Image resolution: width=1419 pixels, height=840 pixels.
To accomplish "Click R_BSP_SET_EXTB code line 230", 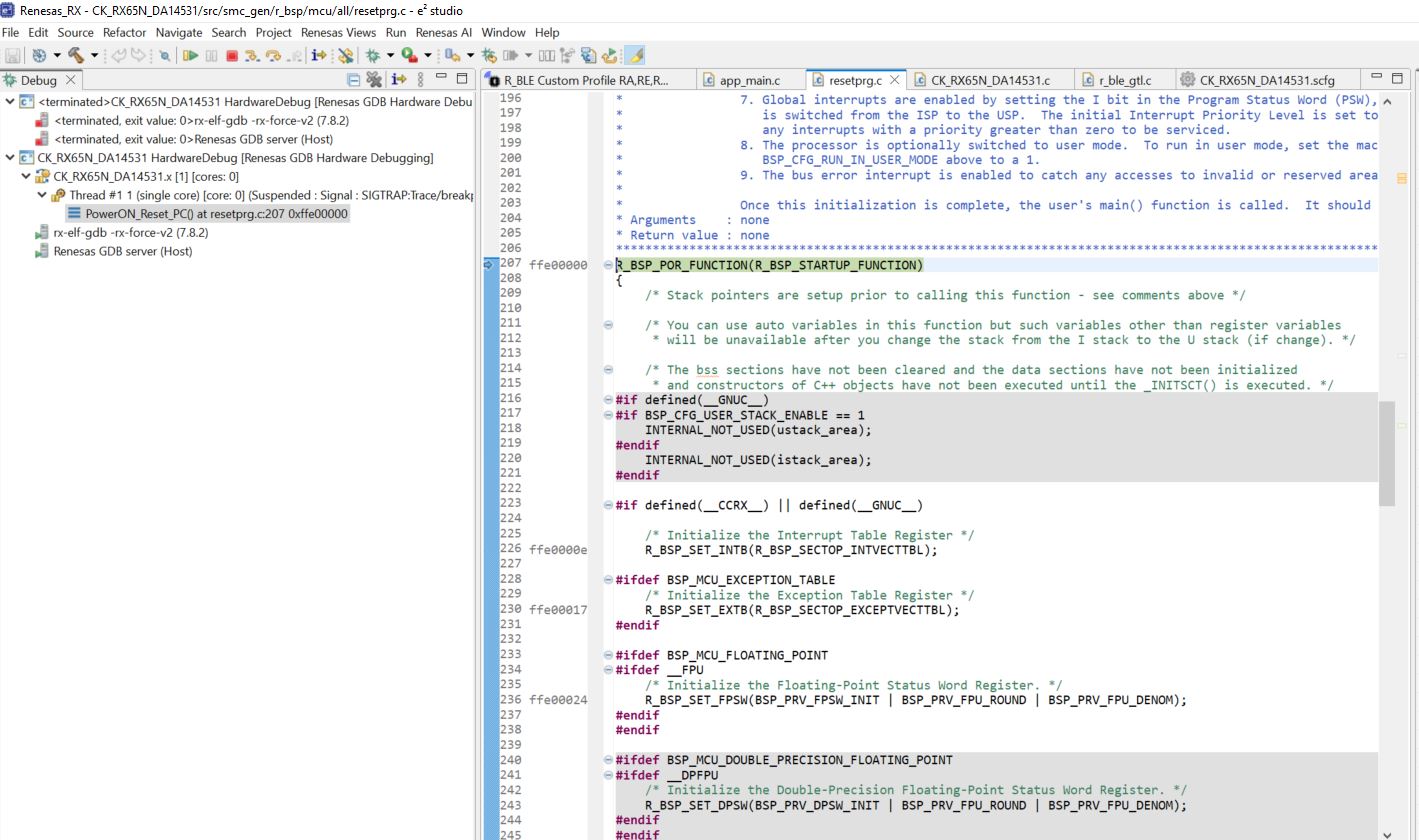I will [x=801, y=610].
